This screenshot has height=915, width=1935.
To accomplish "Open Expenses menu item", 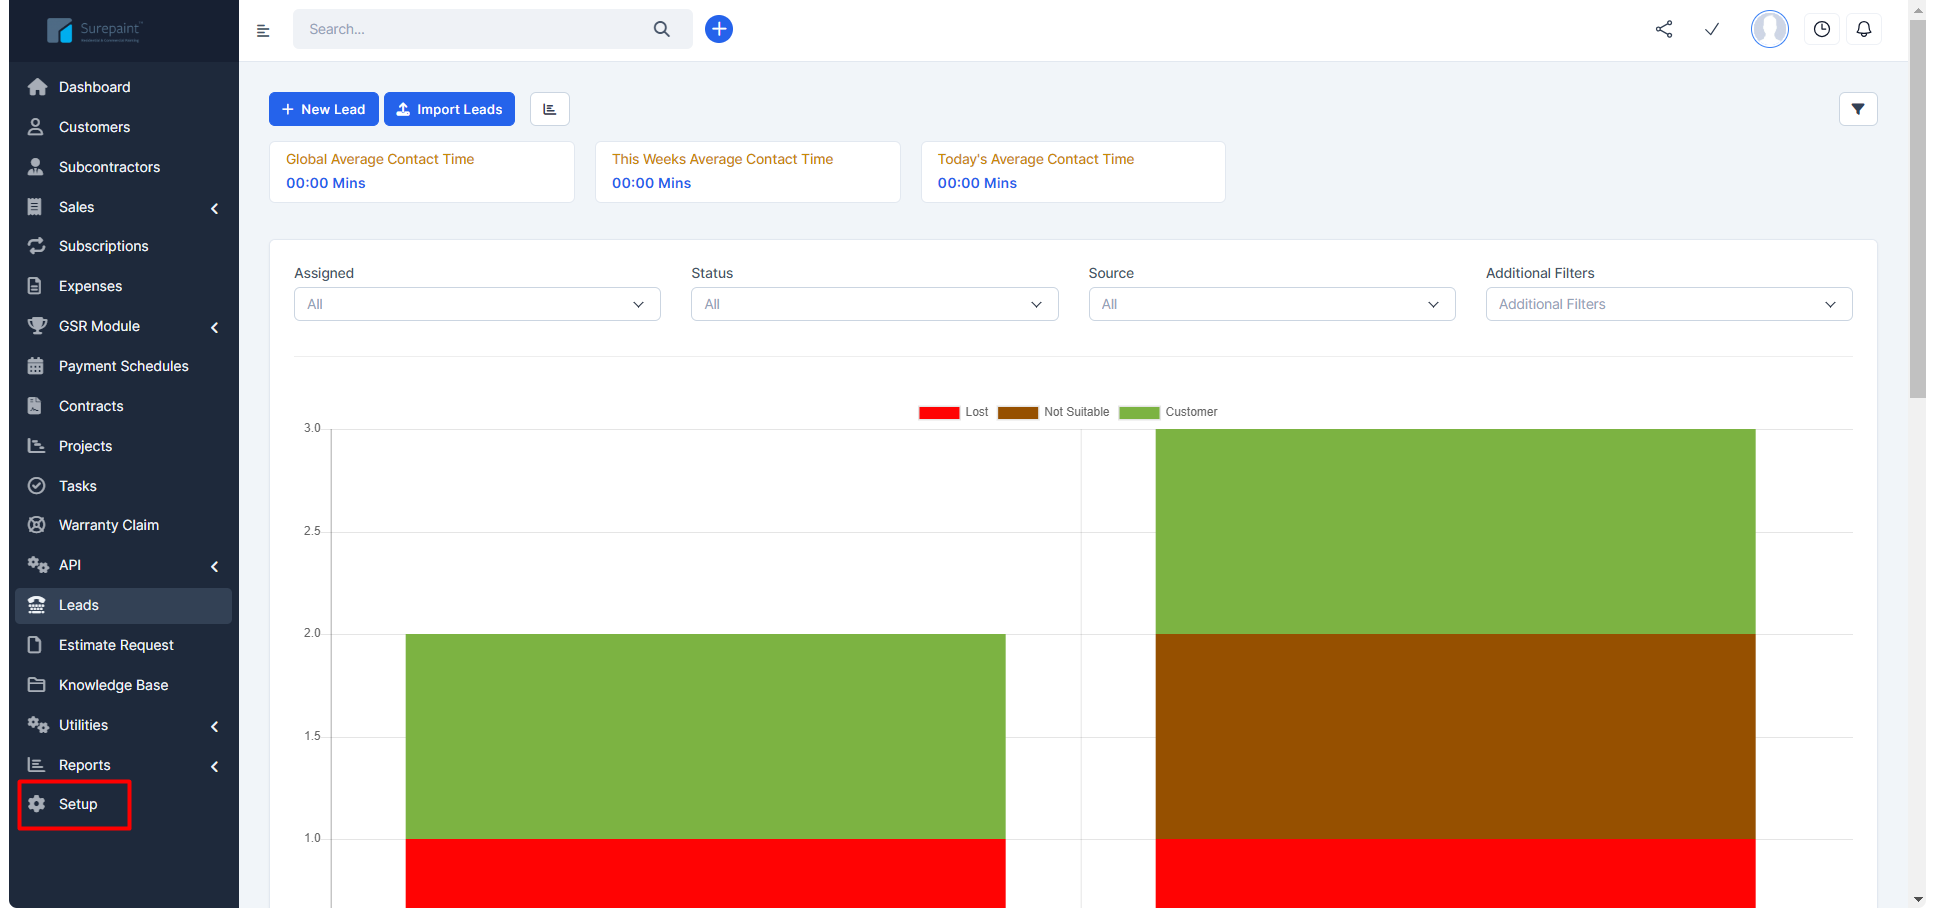I will [x=124, y=286].
